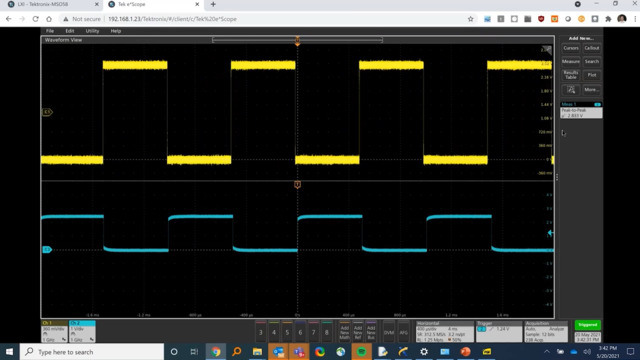Turn on channel 7
This screenshot has height=360, width=640.
pos(313,332)
